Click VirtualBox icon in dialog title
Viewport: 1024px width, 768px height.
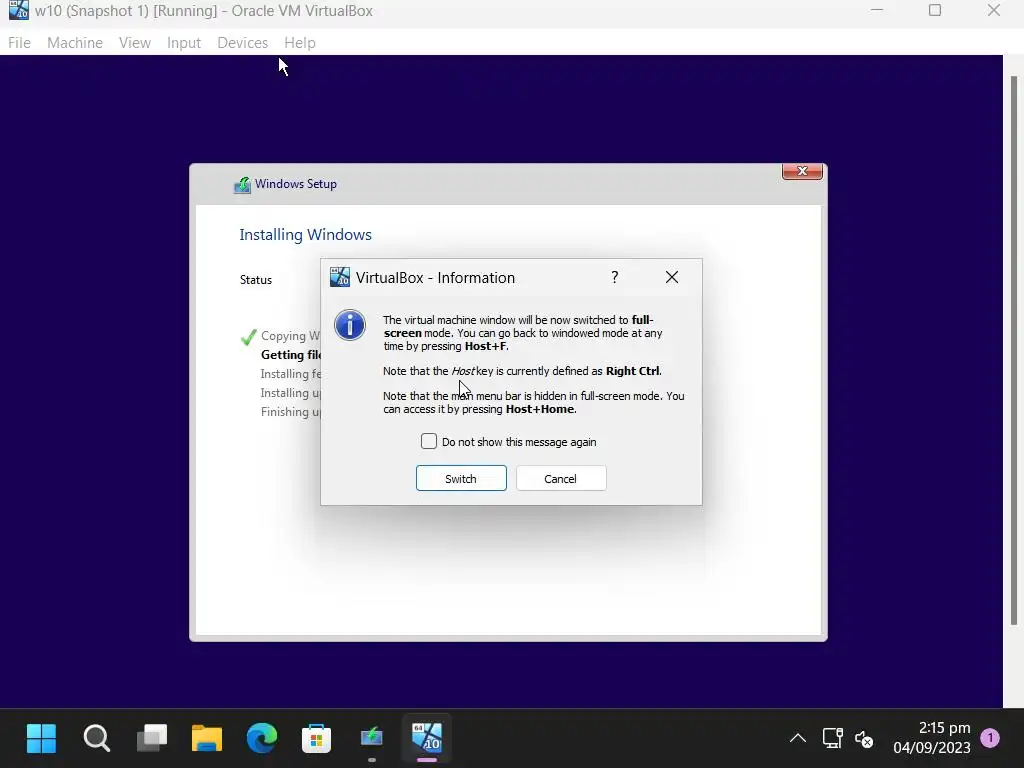(340, 277)
